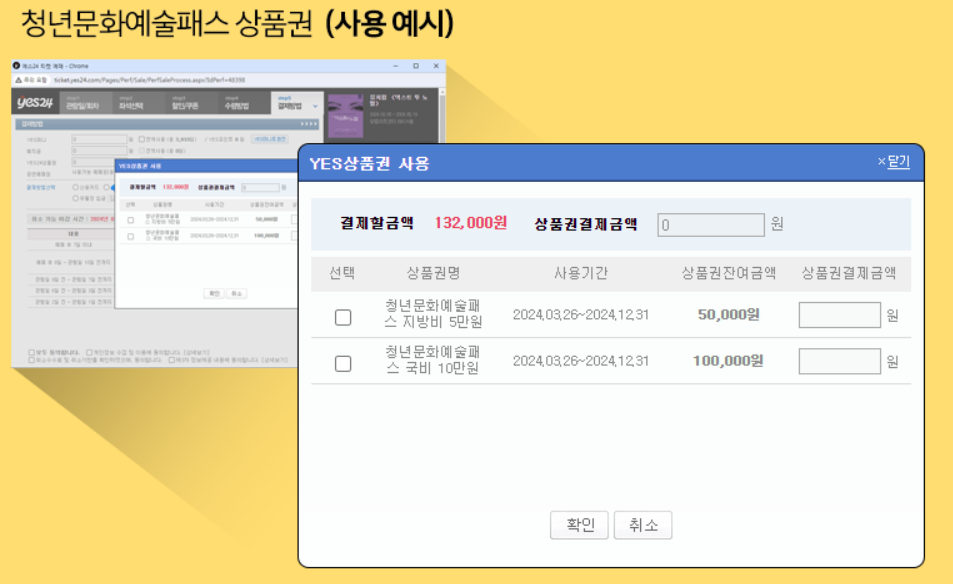Click 확인 in the small background dialog
The width and height of the screenshot is (953, 584).
214,294
